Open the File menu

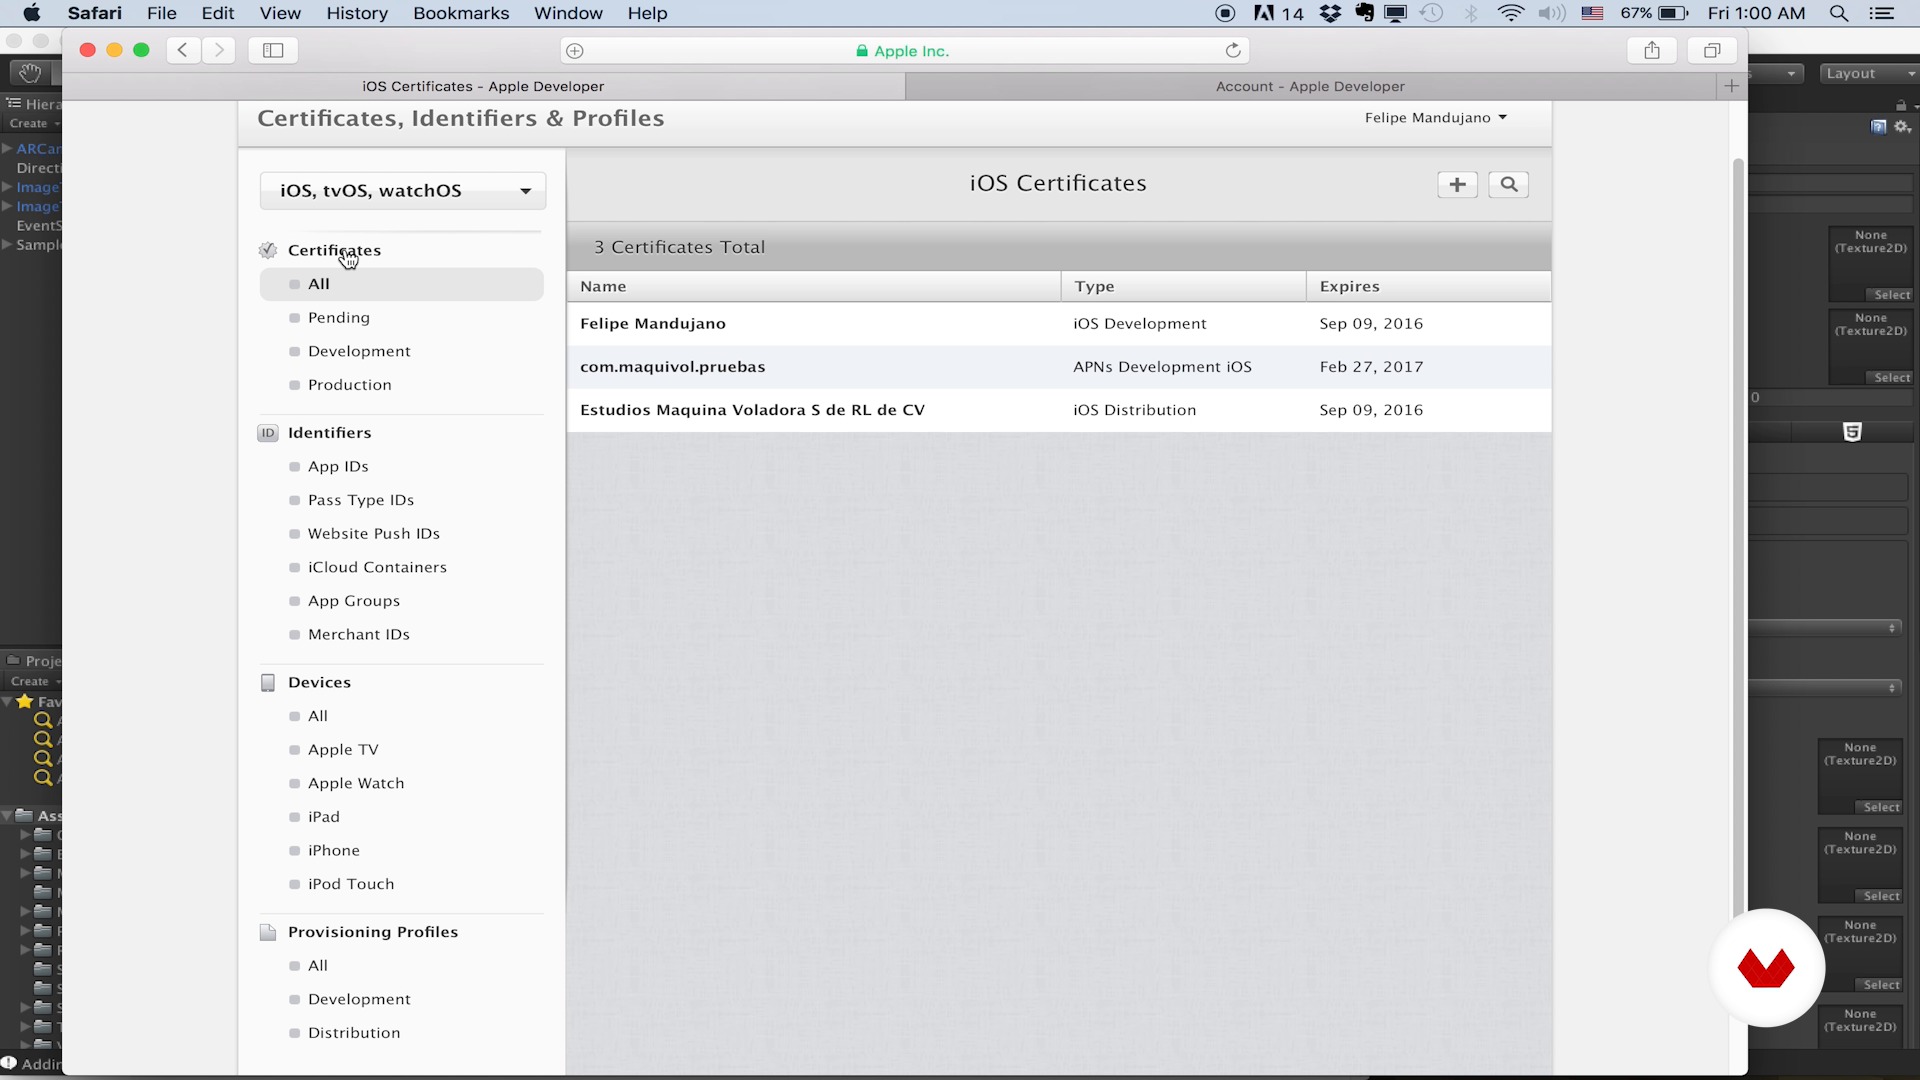tap(161, 13)
